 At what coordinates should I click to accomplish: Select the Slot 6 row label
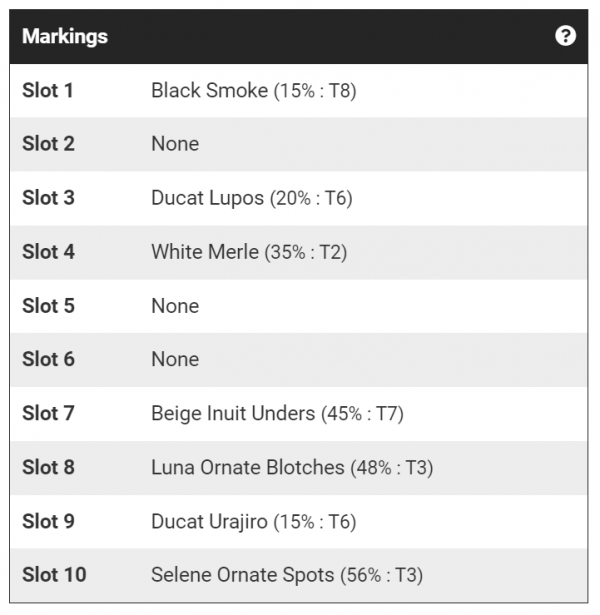(x=48, y=359)
